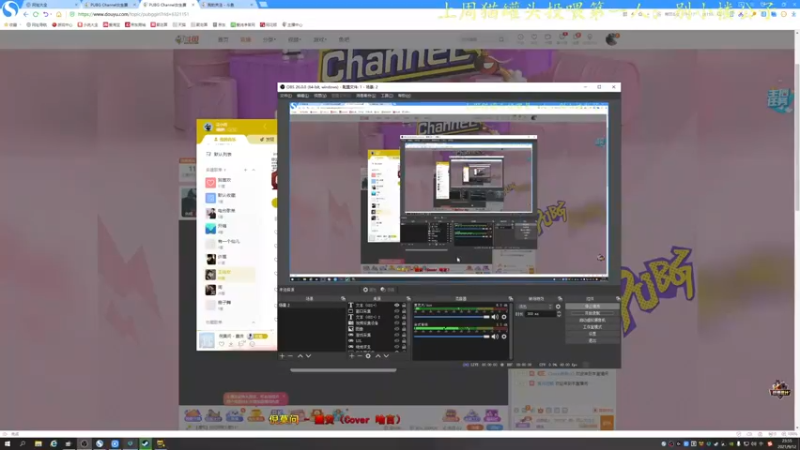Toggle lock on window capture source
This screenshot has height=450, width=800.
pos(404,311)
